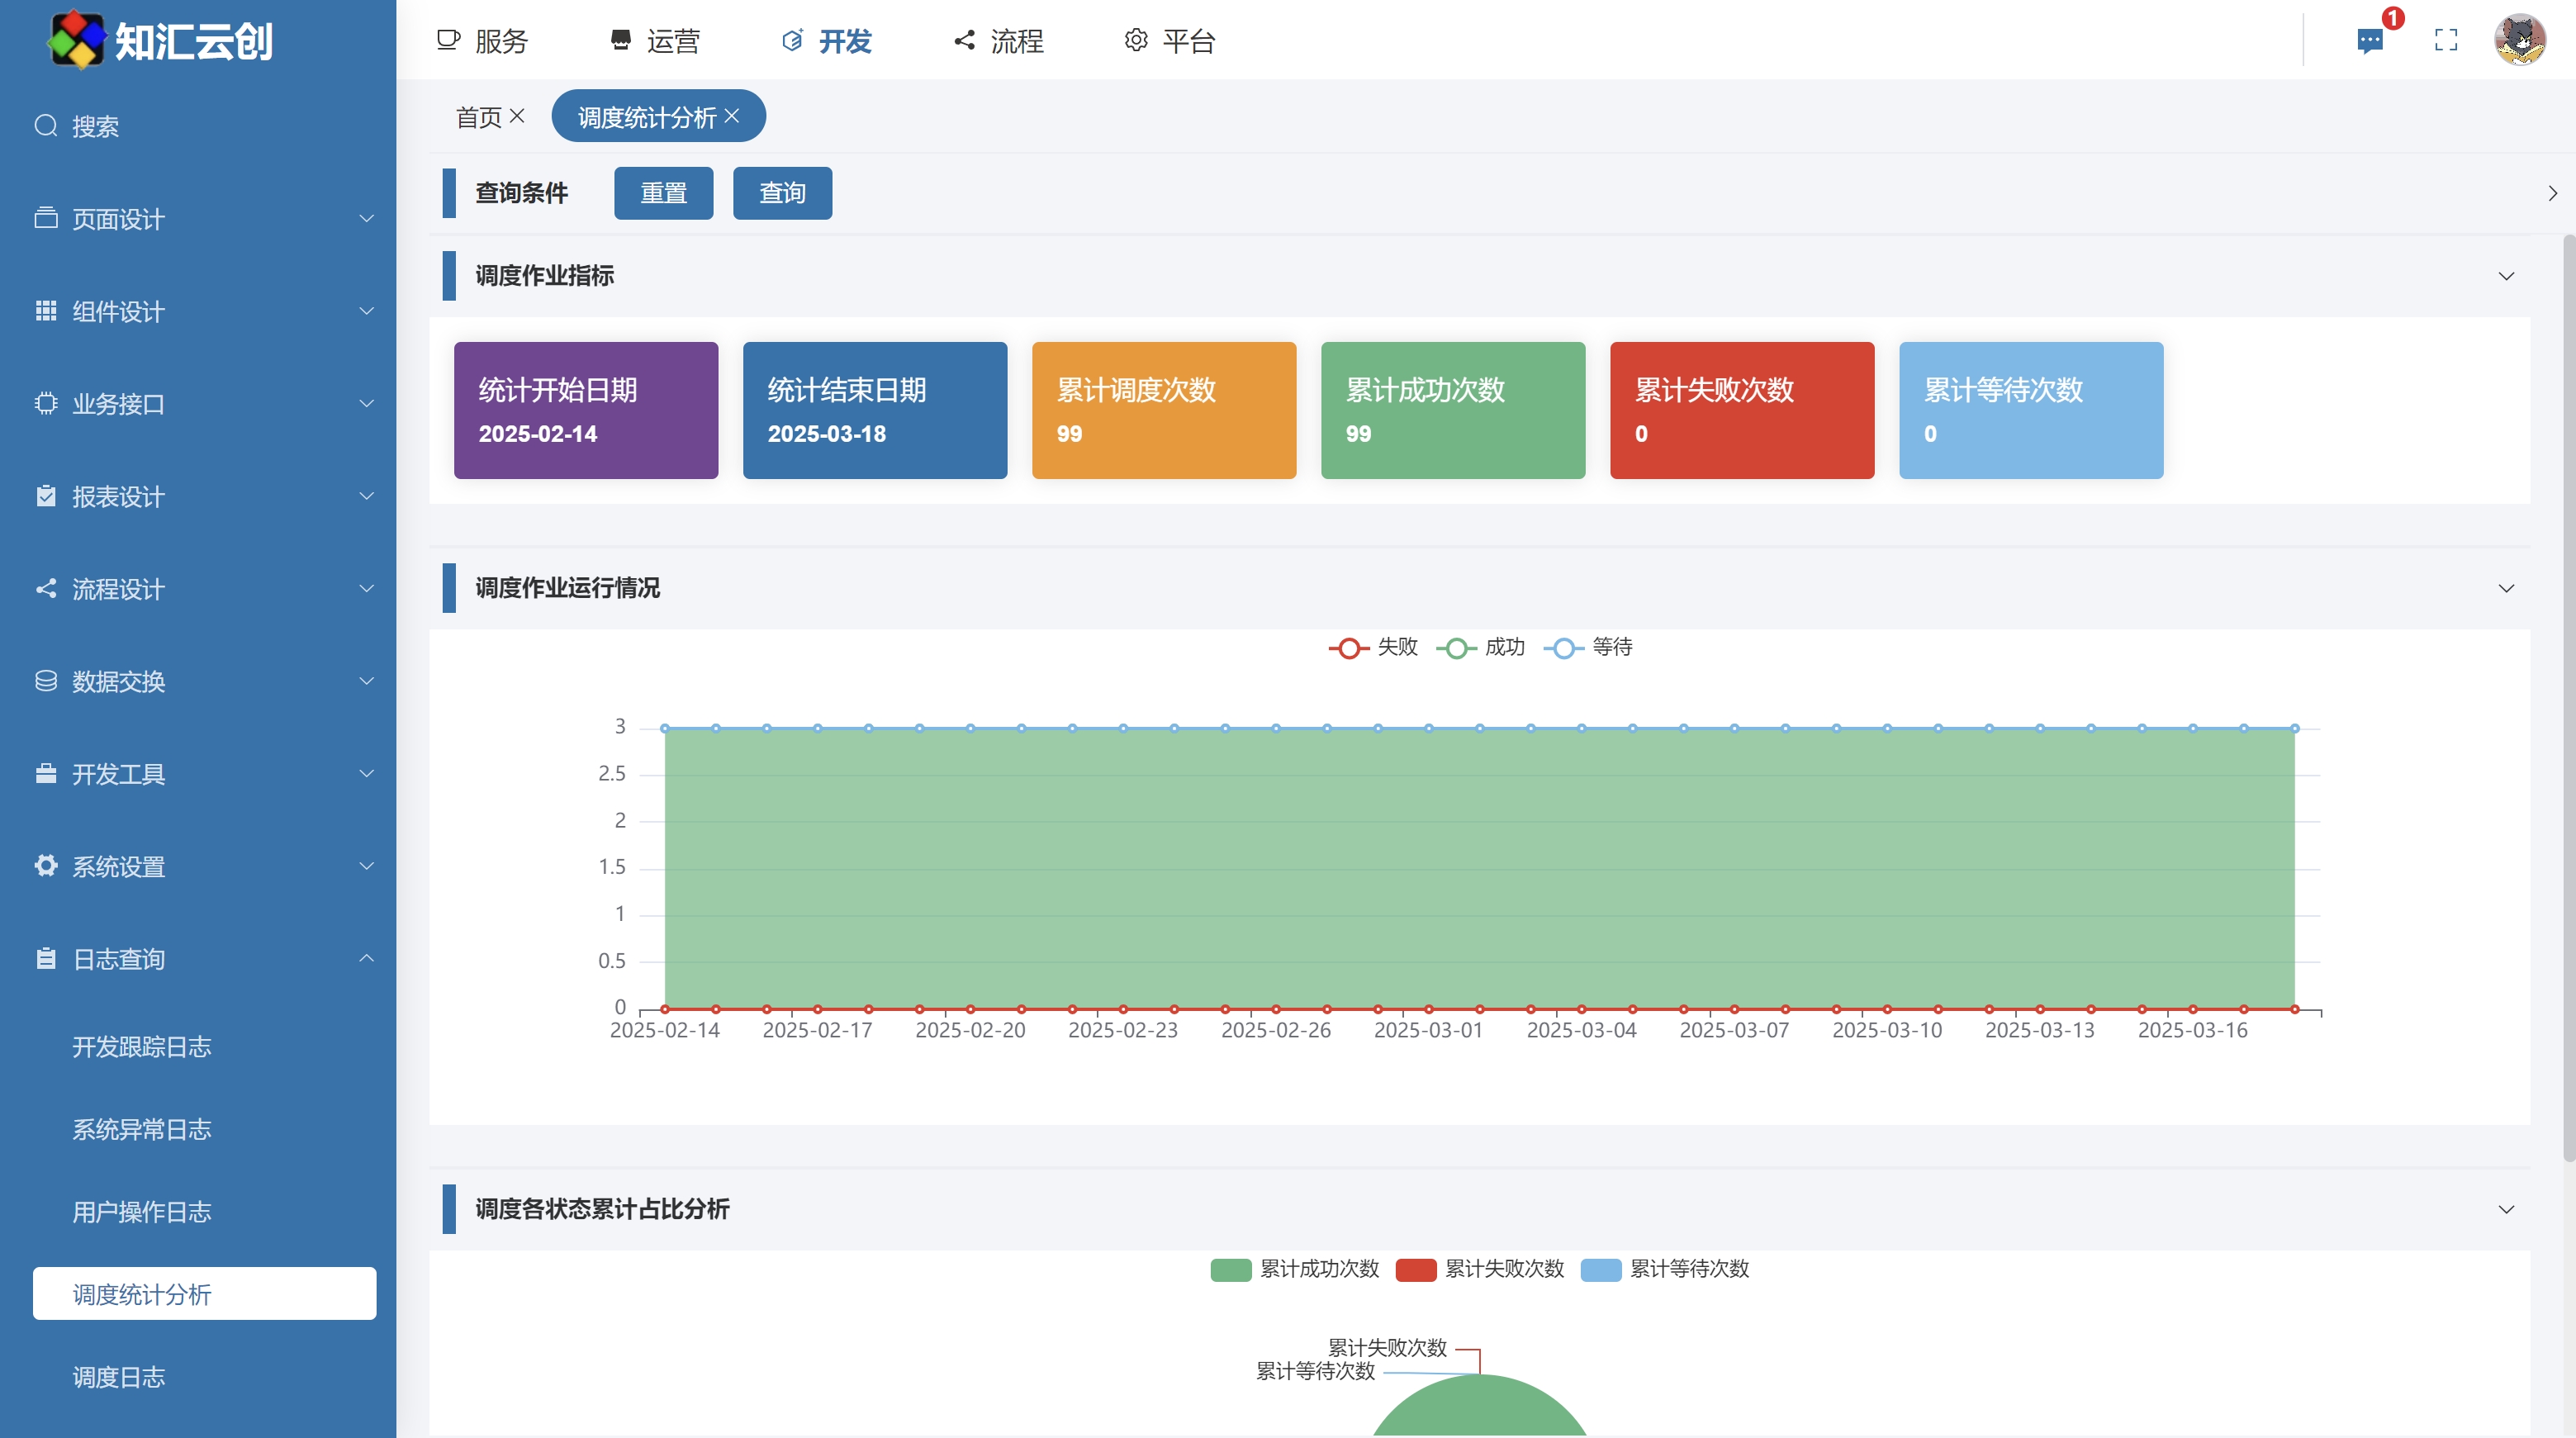Click the user avatar picture
This screenshot has width=2576, height=1438.
click(x=2519, y=41)
